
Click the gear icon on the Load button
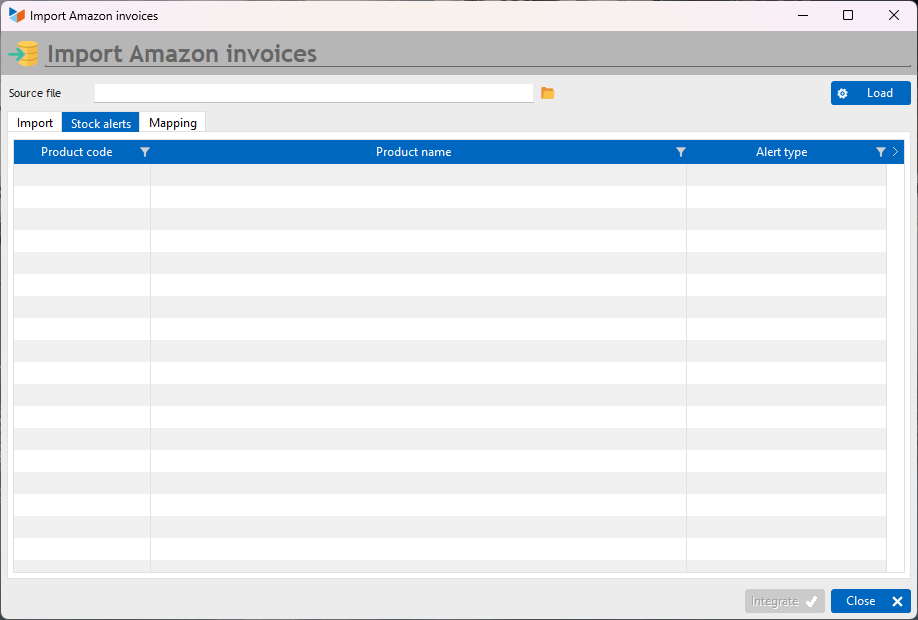click(842, 94)
